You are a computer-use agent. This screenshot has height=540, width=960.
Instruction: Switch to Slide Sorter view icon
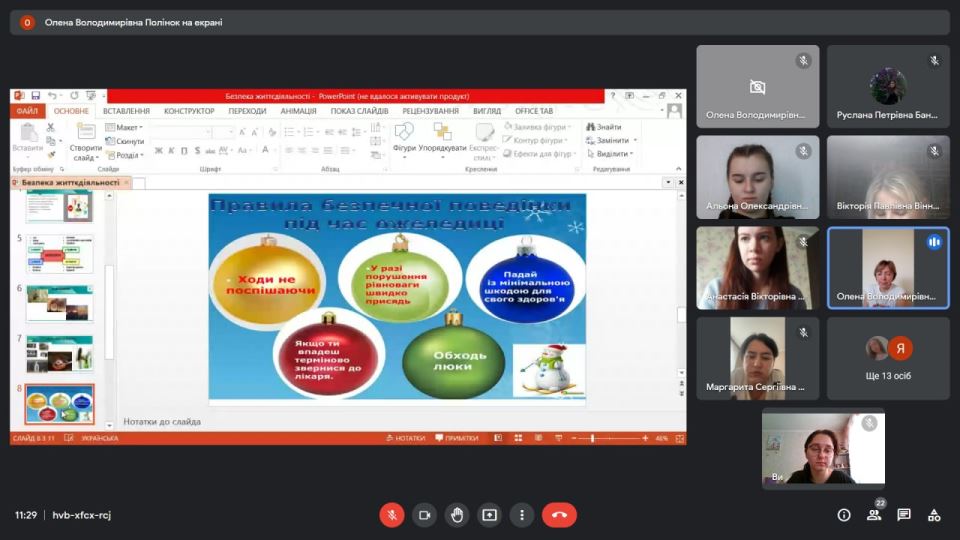click(518, 438)
